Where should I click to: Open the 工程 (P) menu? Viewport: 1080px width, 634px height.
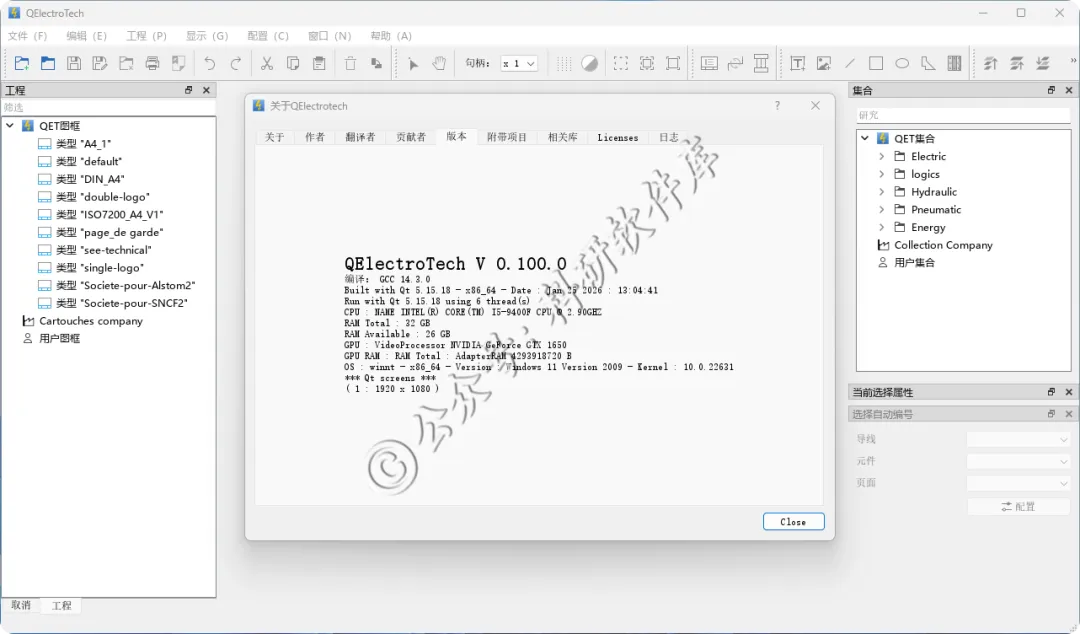click(146, 36)
